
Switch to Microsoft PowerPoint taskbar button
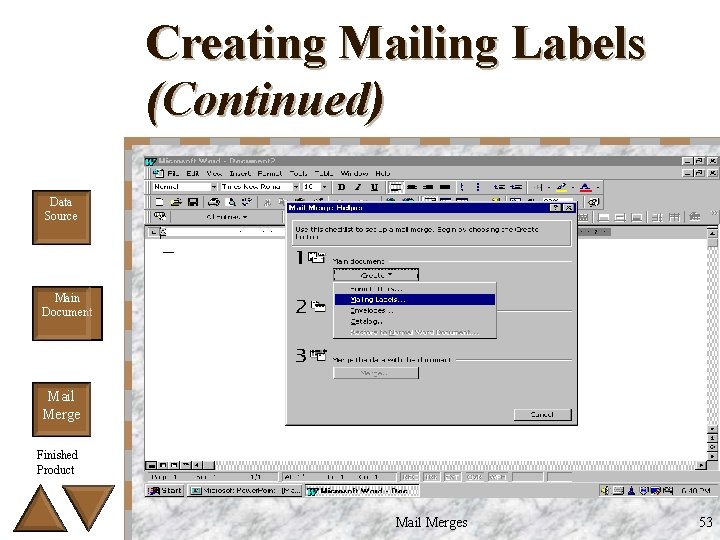pyautogui.click(x=245, y=491)
